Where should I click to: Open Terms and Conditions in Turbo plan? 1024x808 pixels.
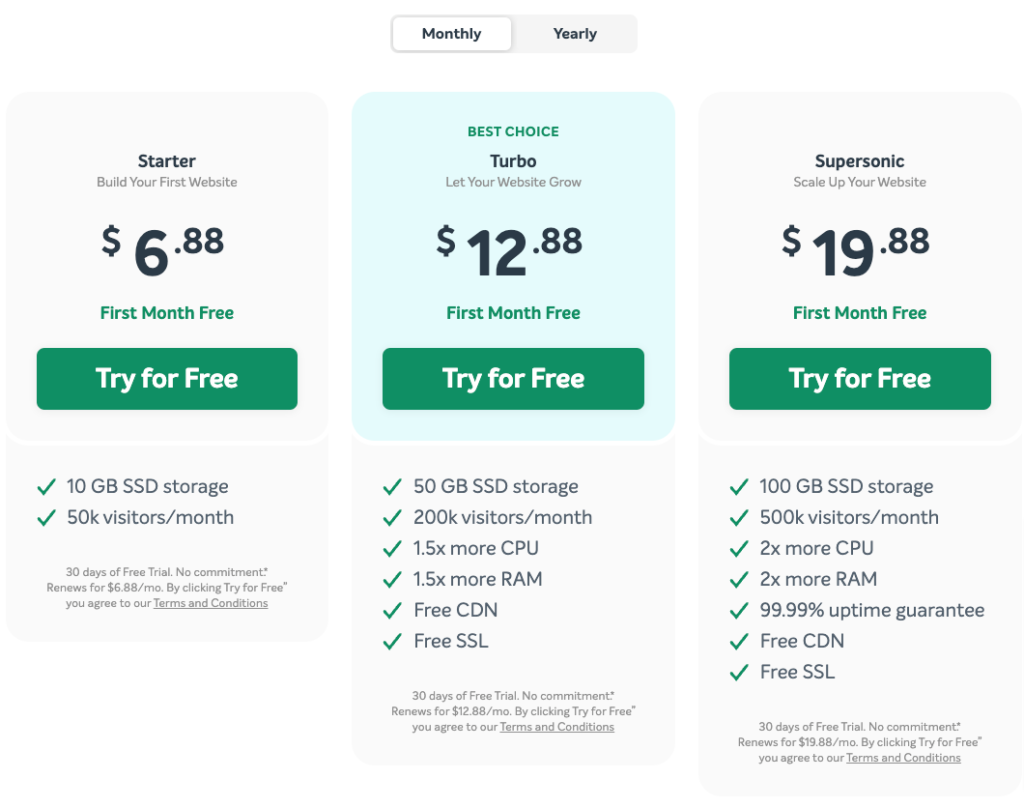(x=557, y=727)
